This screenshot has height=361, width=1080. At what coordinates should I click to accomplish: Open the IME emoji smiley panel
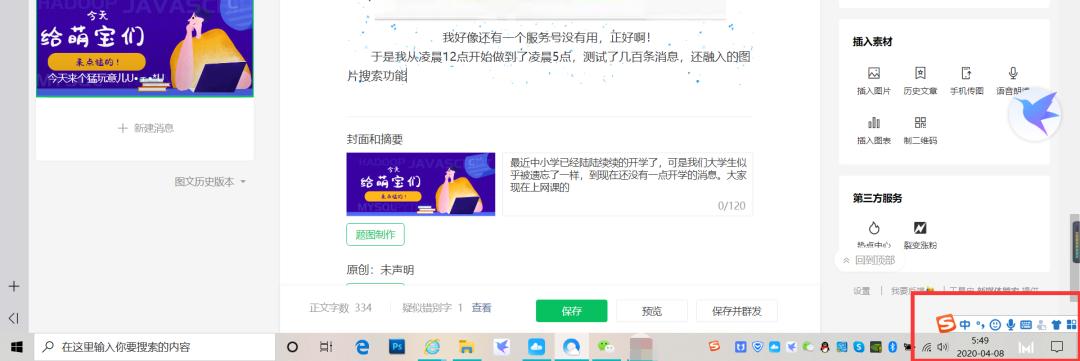(995, 324)
